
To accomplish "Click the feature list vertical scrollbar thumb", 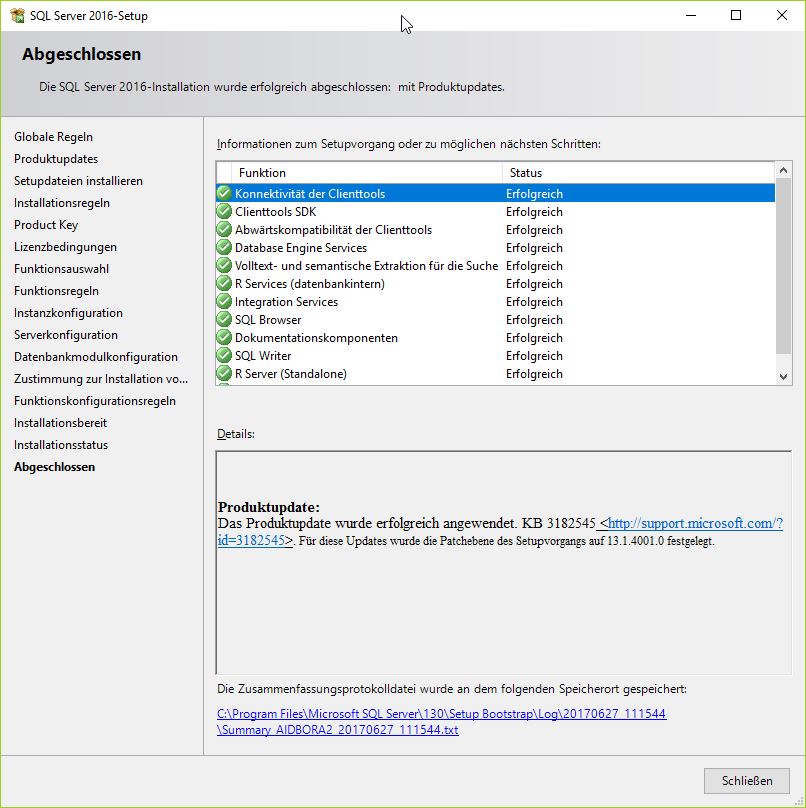I will (x=783, y=266).
